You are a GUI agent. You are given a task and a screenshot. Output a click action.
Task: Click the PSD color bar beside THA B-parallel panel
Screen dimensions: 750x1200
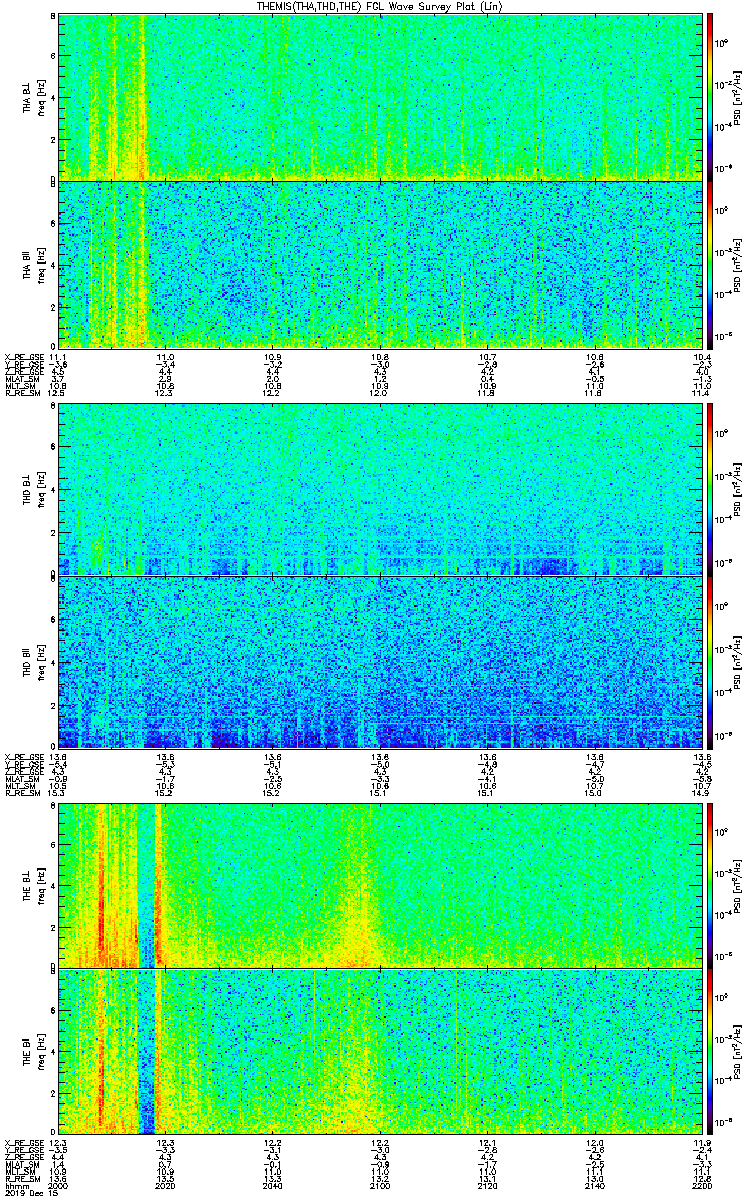coord(711,264)
